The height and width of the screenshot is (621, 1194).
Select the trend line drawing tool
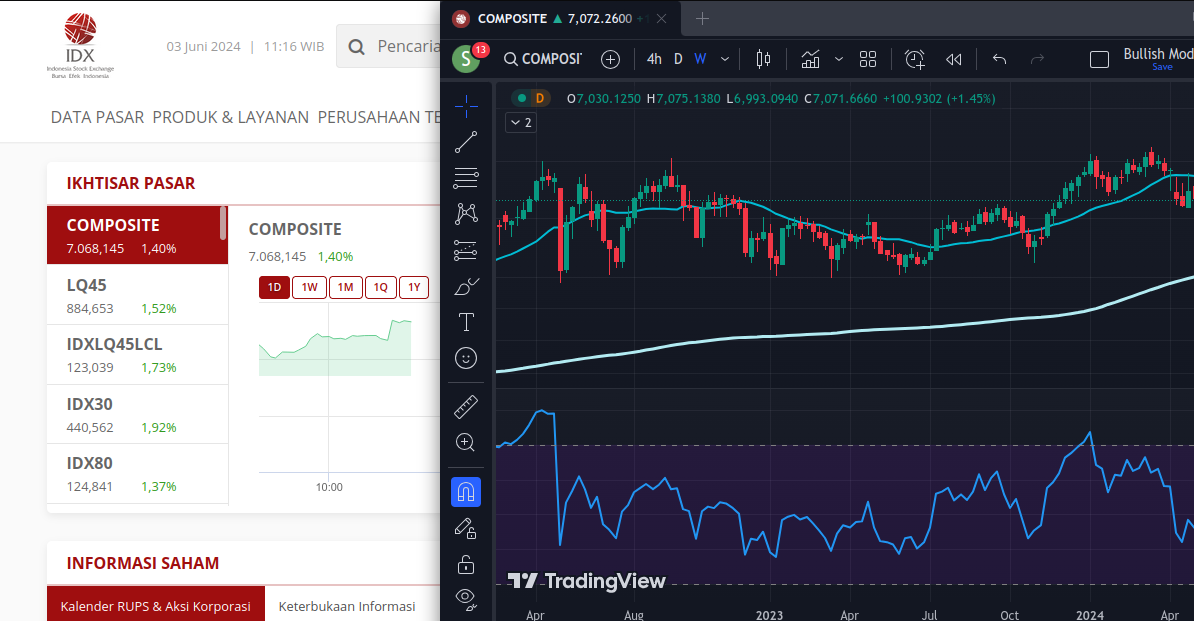[466, 142]
